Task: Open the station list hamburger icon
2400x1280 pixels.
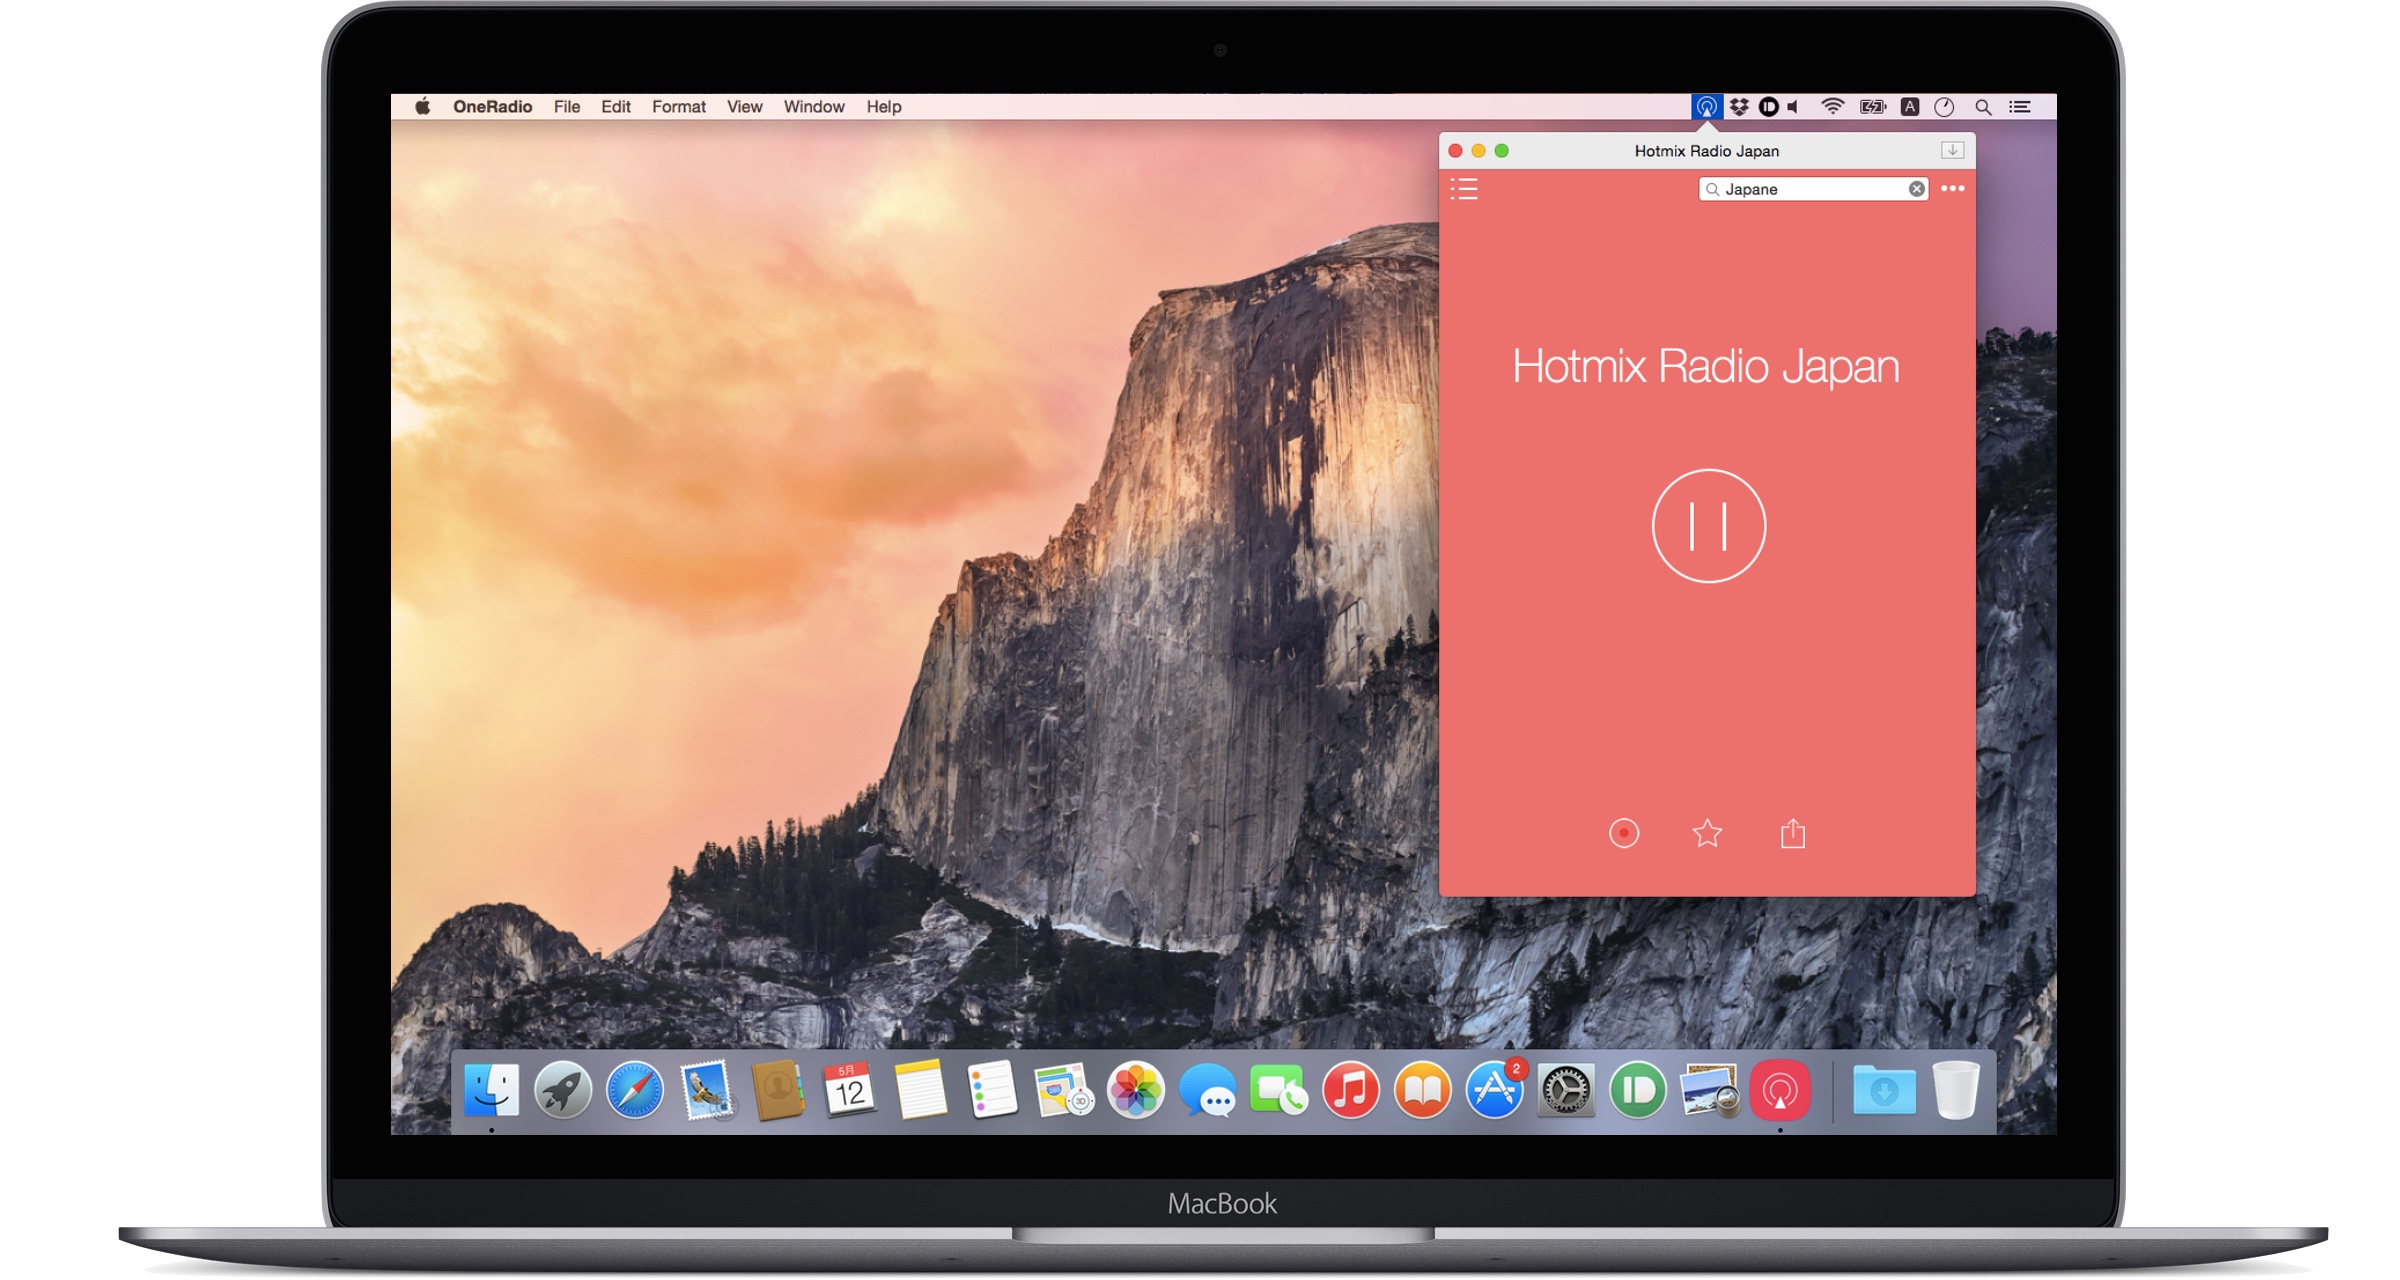Action: 1464,189
